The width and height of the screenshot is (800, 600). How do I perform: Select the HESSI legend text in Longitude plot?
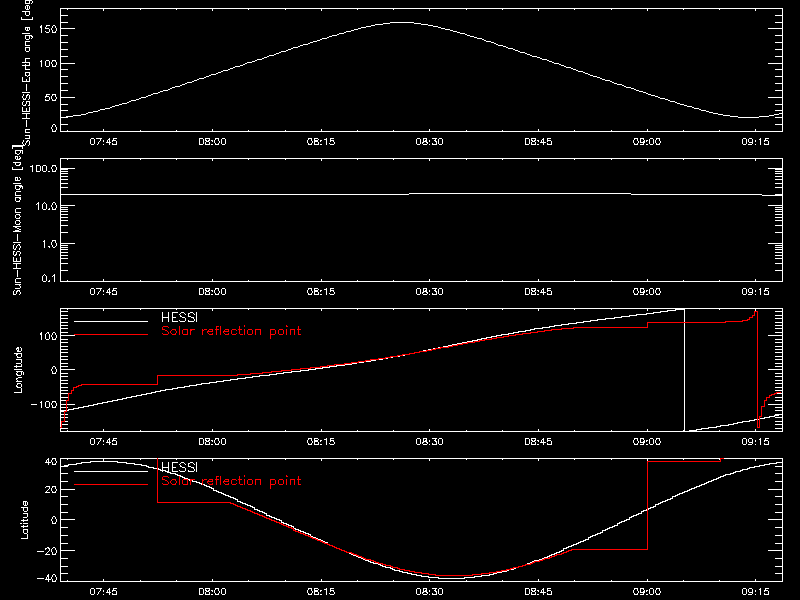click(x=179, y=317)
